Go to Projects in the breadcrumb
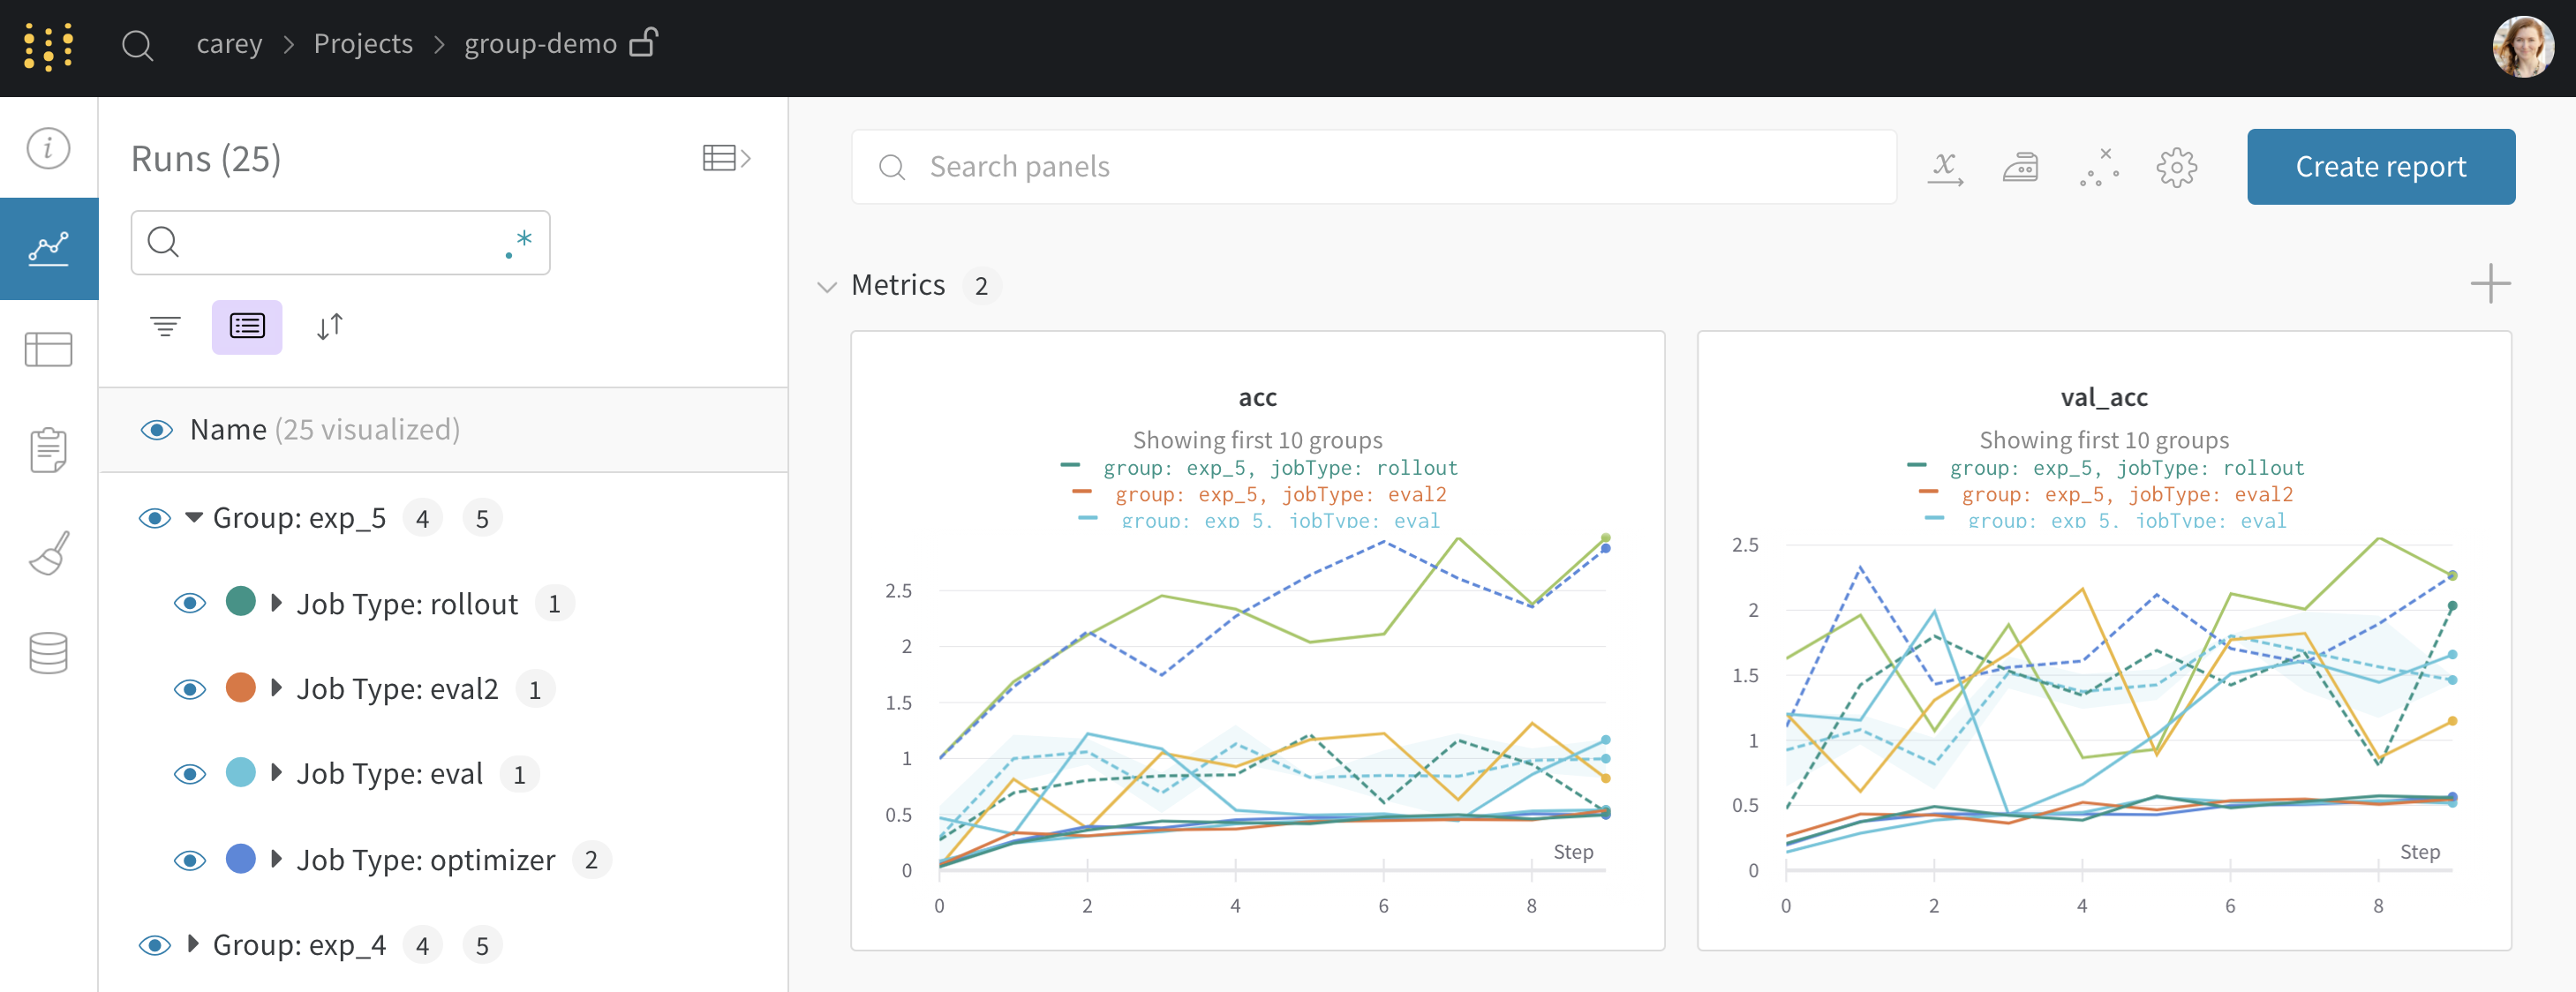The width and height of the screenshot is (2576, 992). tap(363, 44)
